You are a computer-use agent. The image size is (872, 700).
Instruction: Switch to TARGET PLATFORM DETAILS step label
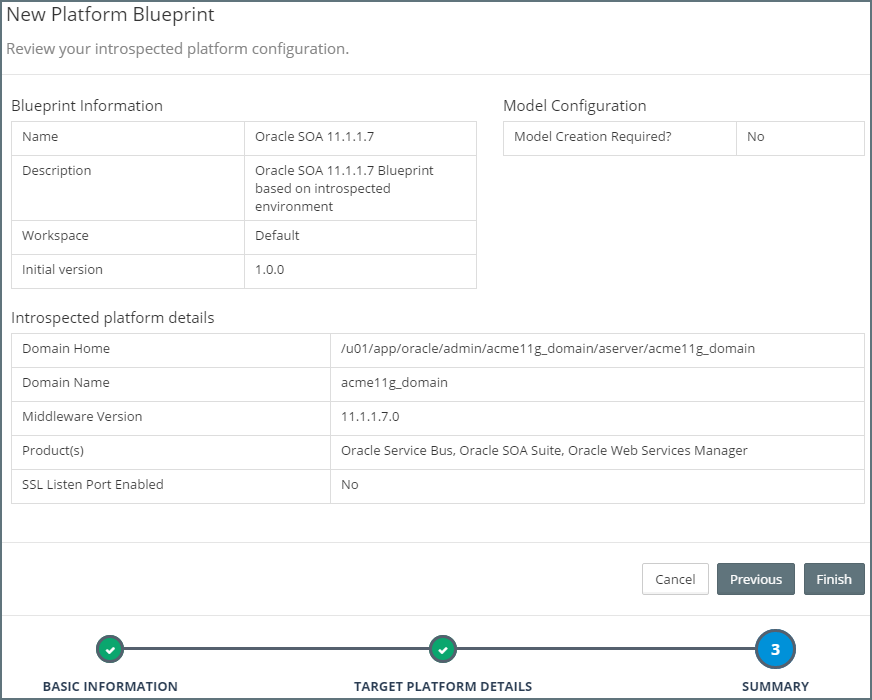point(443,686)
